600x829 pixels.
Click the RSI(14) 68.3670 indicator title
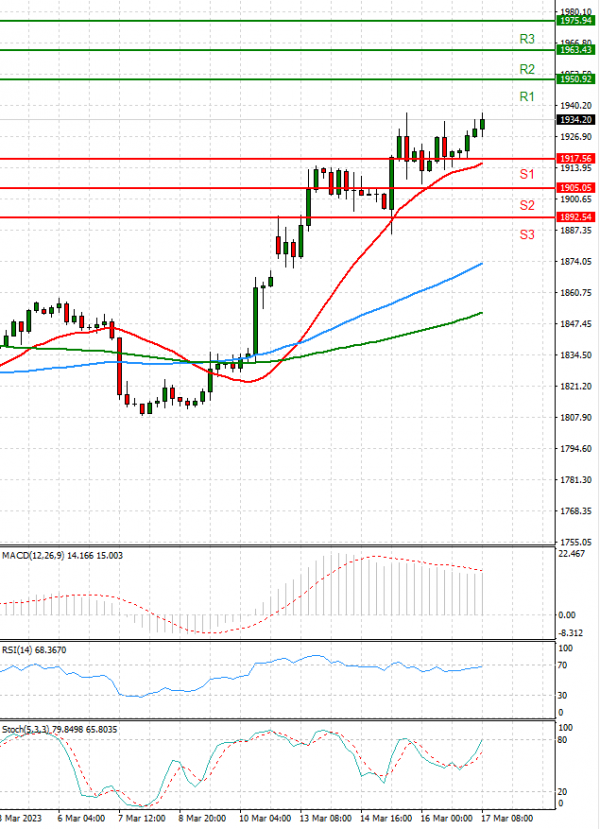[x=34, y=650]
